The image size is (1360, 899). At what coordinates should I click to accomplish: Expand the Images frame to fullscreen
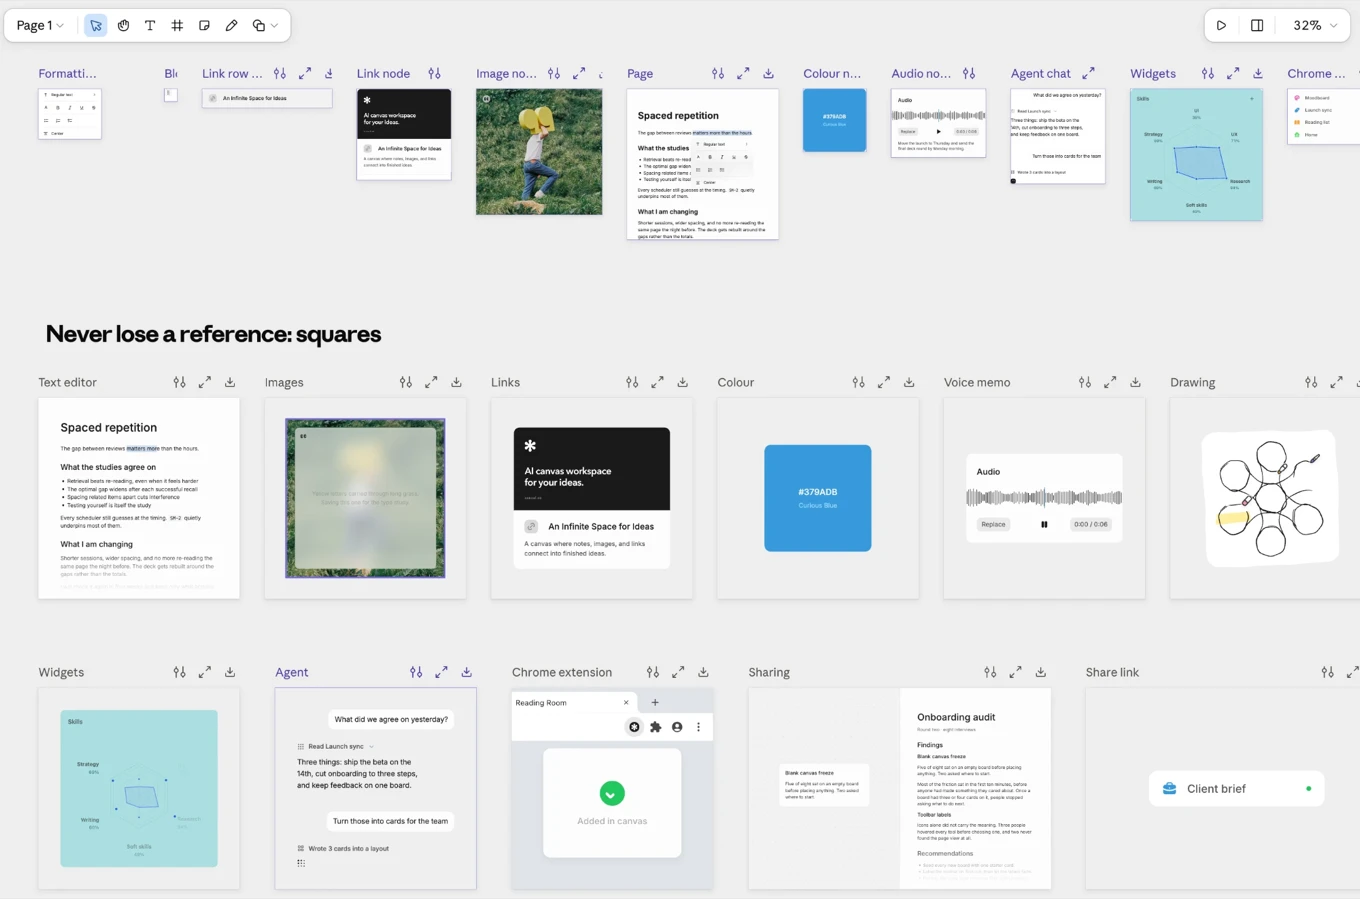(431, 382)
